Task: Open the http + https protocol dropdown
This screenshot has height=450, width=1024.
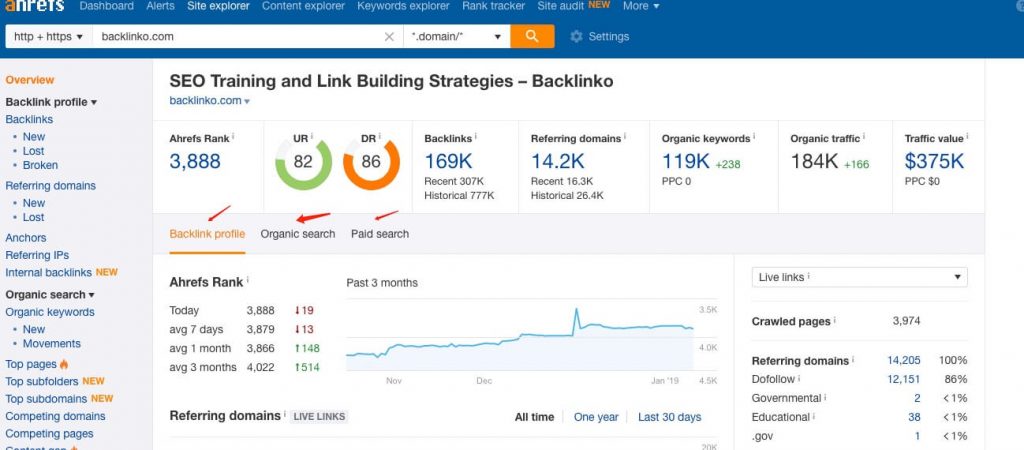Action: click(x=49, y=37)
